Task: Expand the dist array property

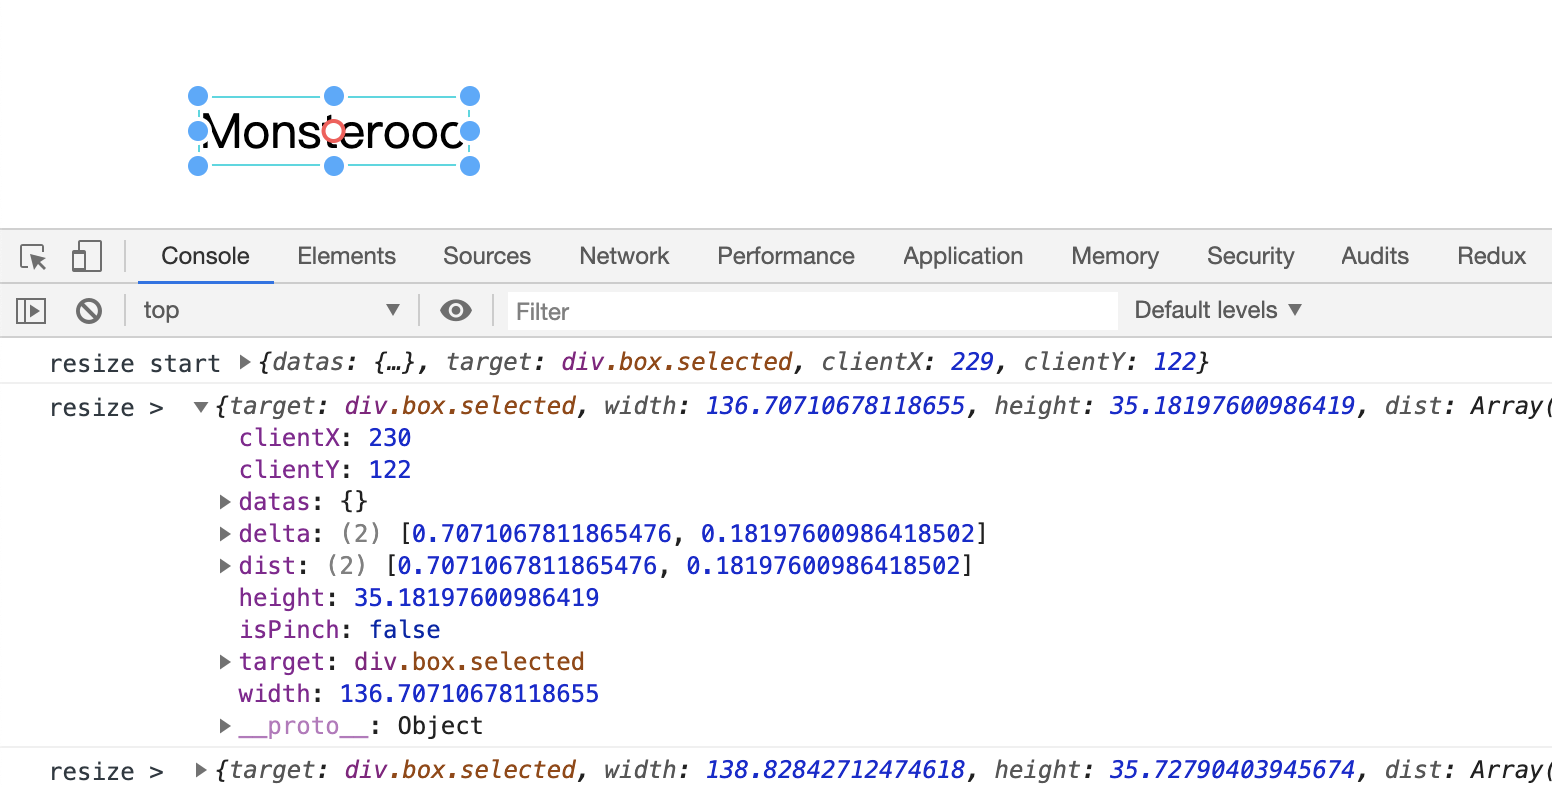Action: point(225,565)
